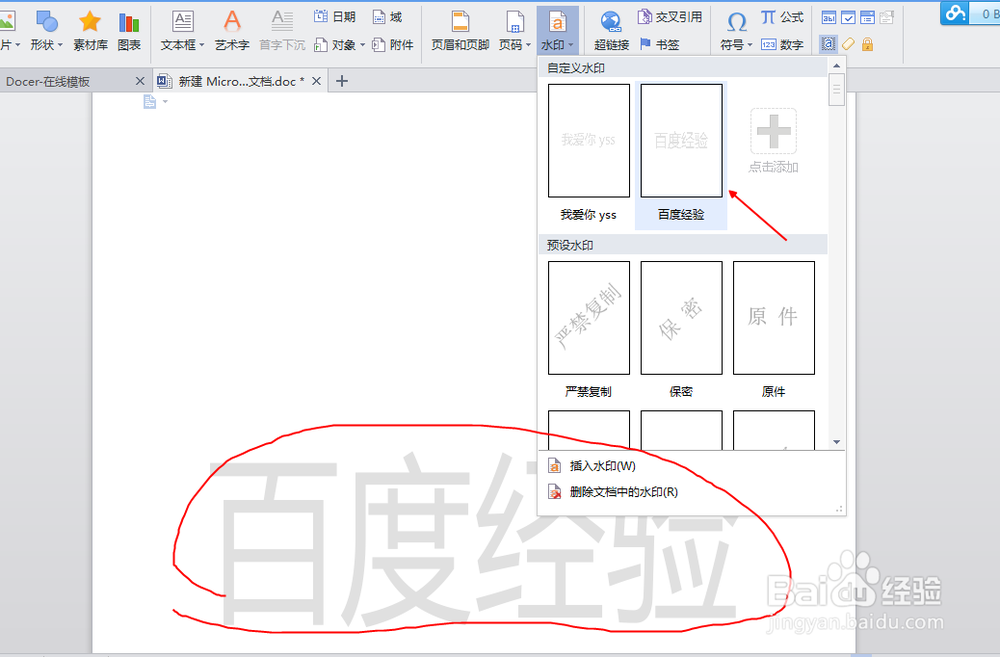Expand the 文本框 dropdown arrow
This screenshot has width=1000, height=657.
click(x=202, y=45)
